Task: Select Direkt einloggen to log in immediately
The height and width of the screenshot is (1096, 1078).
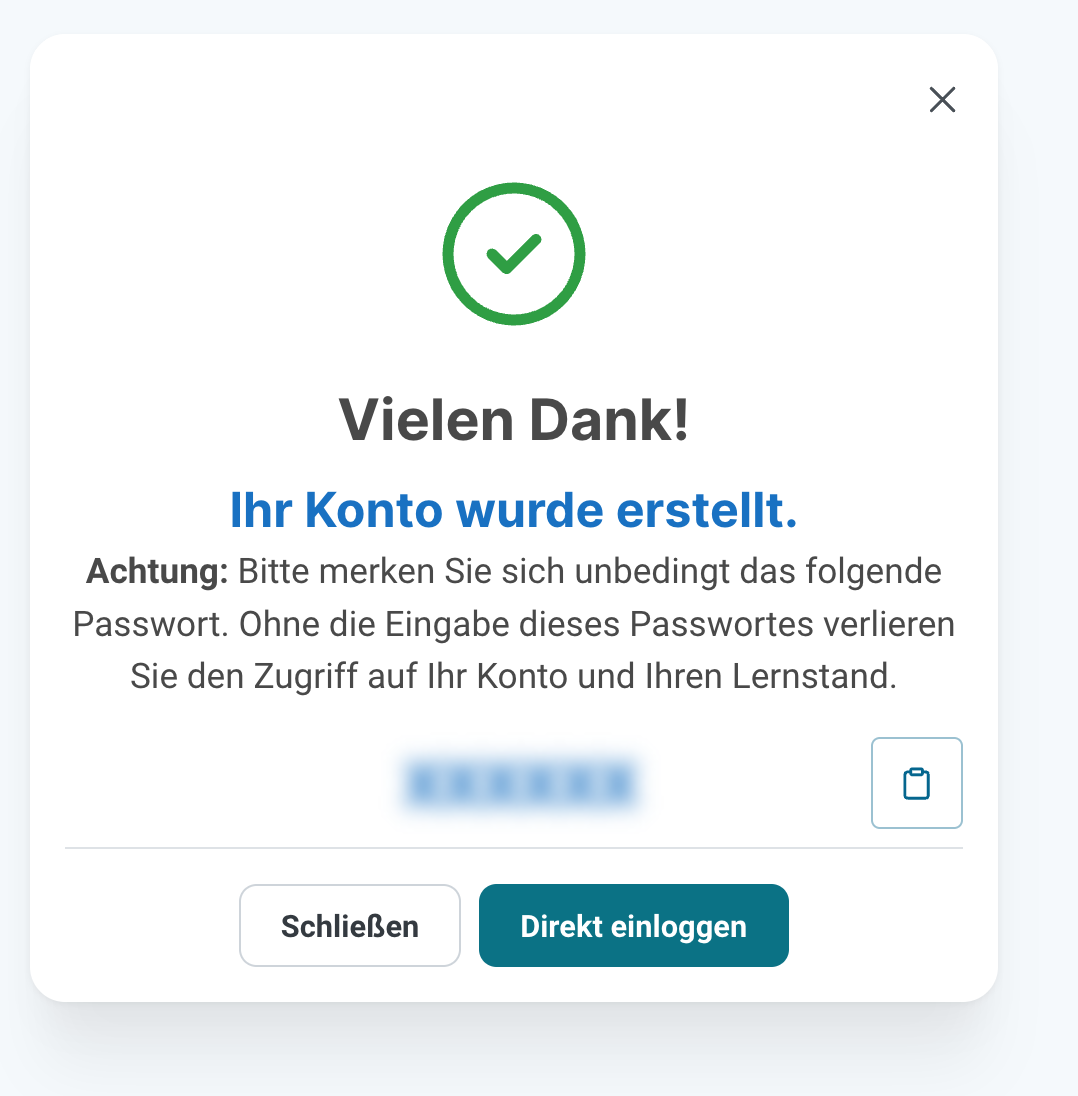Action: coord(633,925)
